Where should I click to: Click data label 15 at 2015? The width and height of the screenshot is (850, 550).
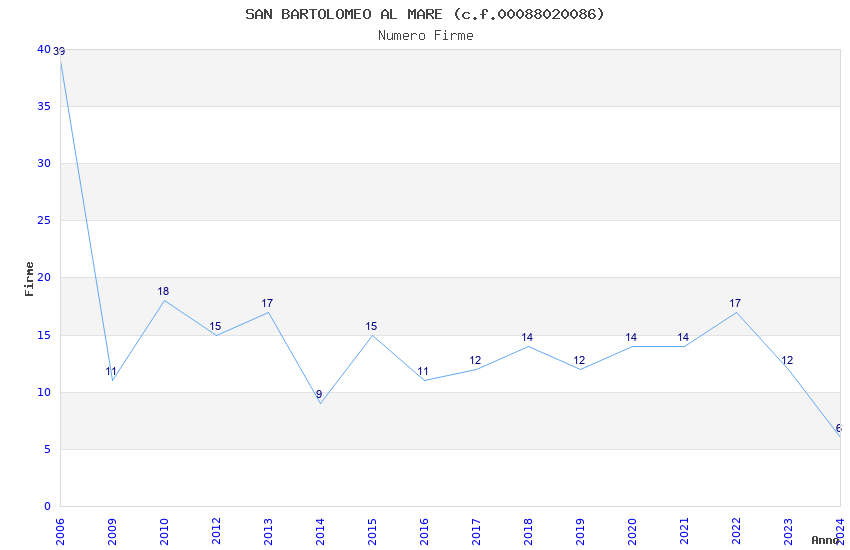point(371,326)
